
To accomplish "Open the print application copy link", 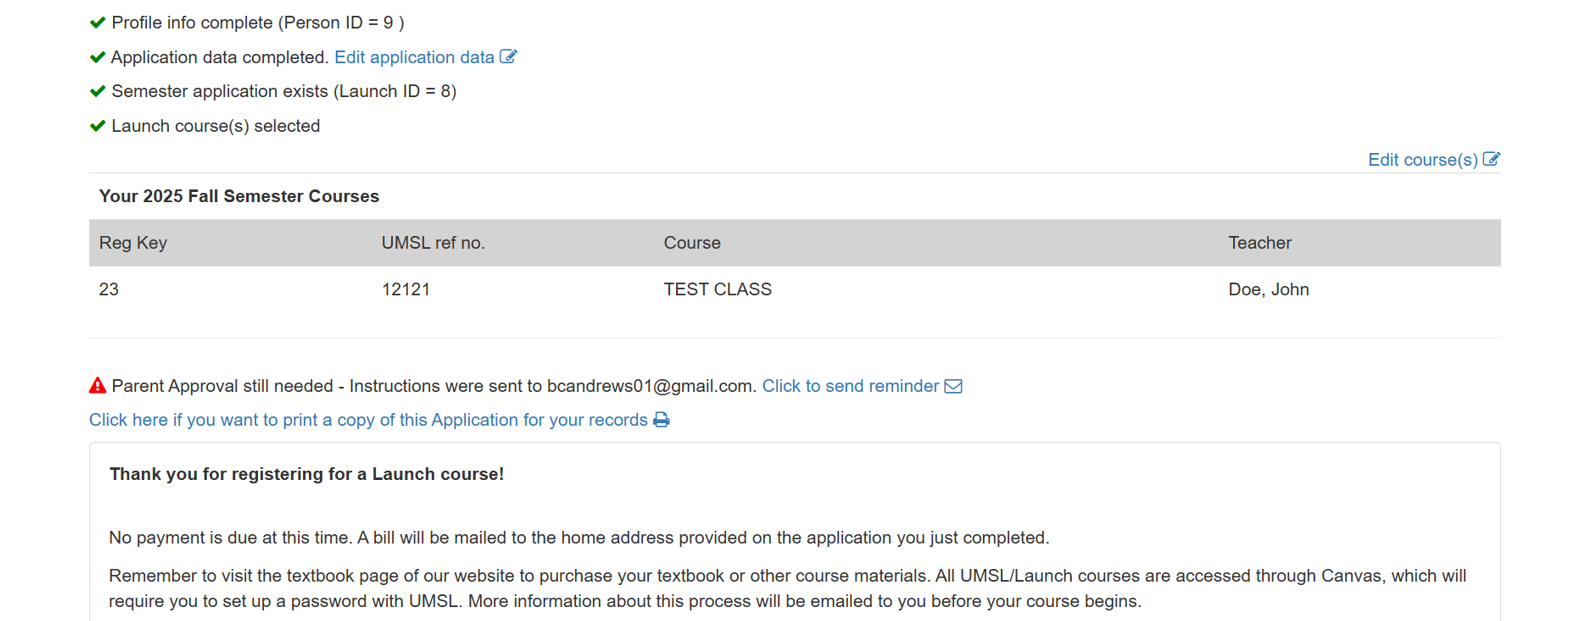I will (x=367, y=420).
